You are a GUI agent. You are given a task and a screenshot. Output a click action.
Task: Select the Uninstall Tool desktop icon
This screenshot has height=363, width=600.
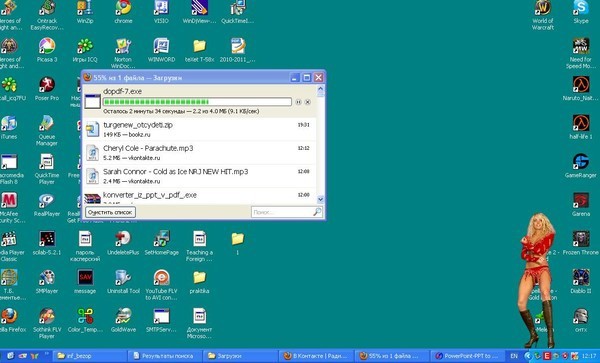coord(123,282)
